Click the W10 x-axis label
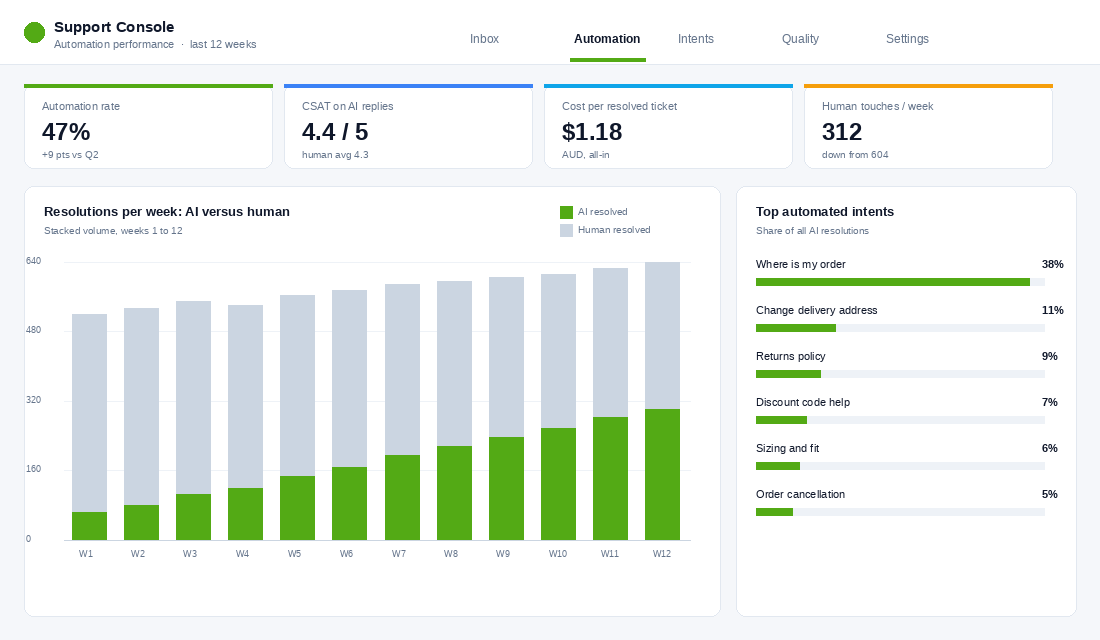This screenshot has height=640, width=1100. tap(558, 554)
